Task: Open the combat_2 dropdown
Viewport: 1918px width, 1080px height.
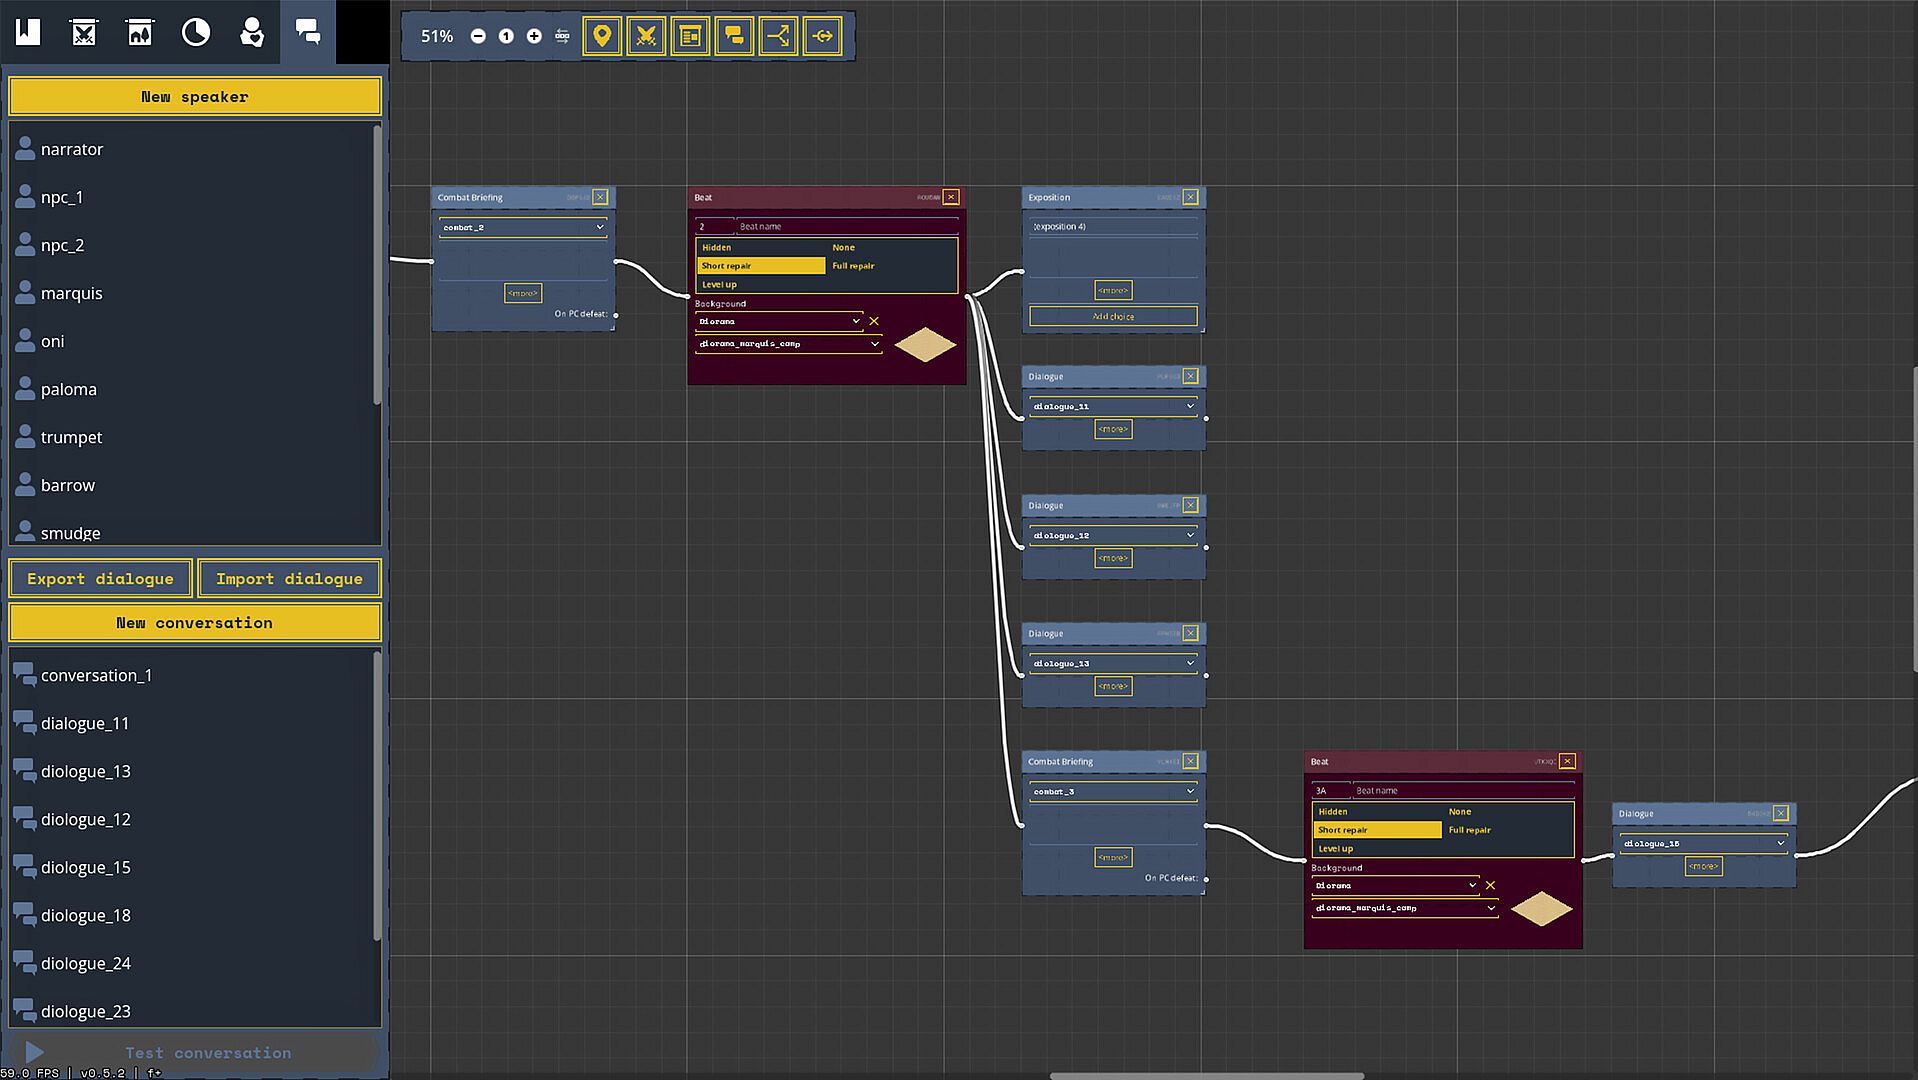Action: coord(523,227)
